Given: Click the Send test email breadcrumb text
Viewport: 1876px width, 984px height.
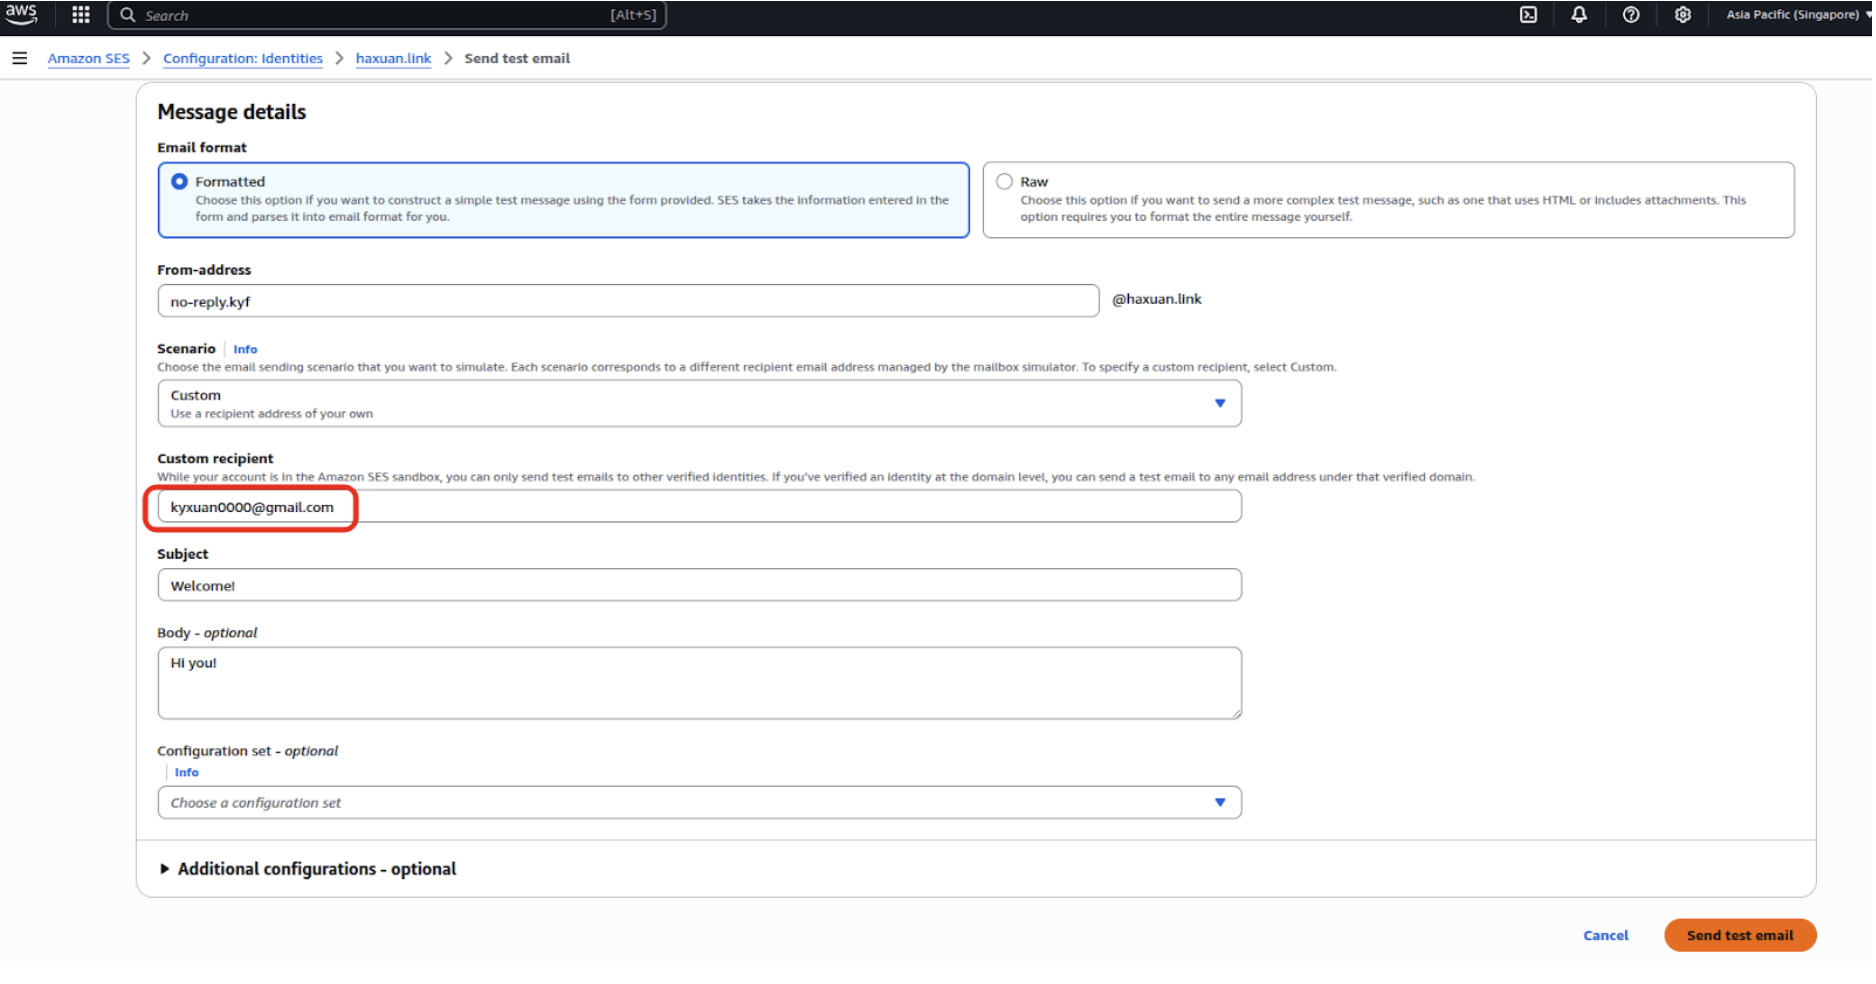Looking at the screenshot, I should pos(517,58).
